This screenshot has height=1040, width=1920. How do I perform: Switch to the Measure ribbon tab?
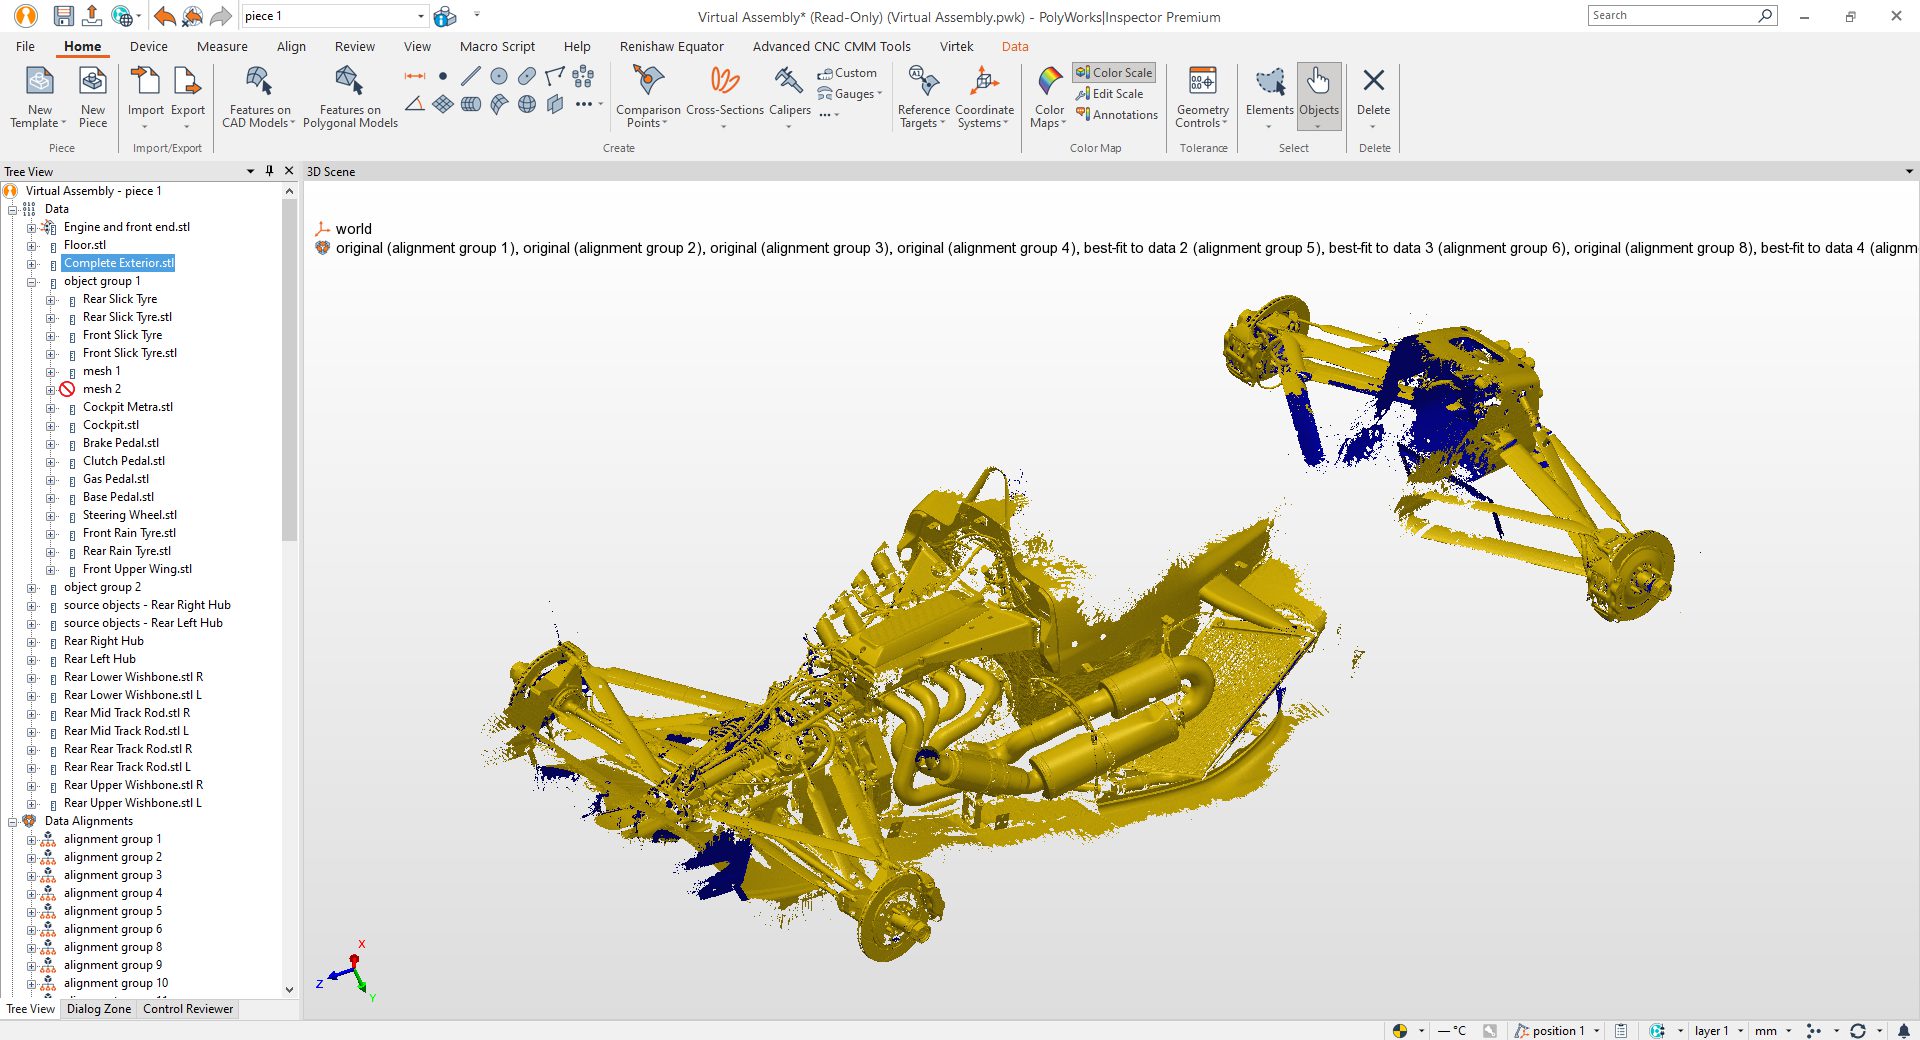click(221, 46)
